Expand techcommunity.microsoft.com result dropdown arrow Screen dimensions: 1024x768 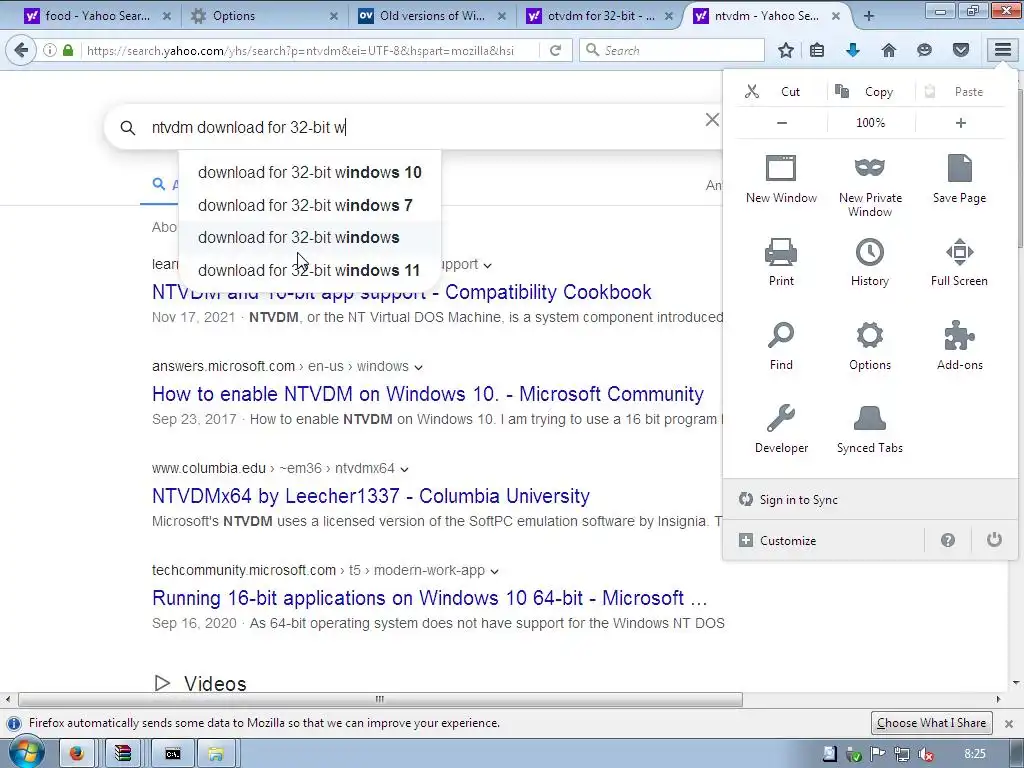coord(494,571)
